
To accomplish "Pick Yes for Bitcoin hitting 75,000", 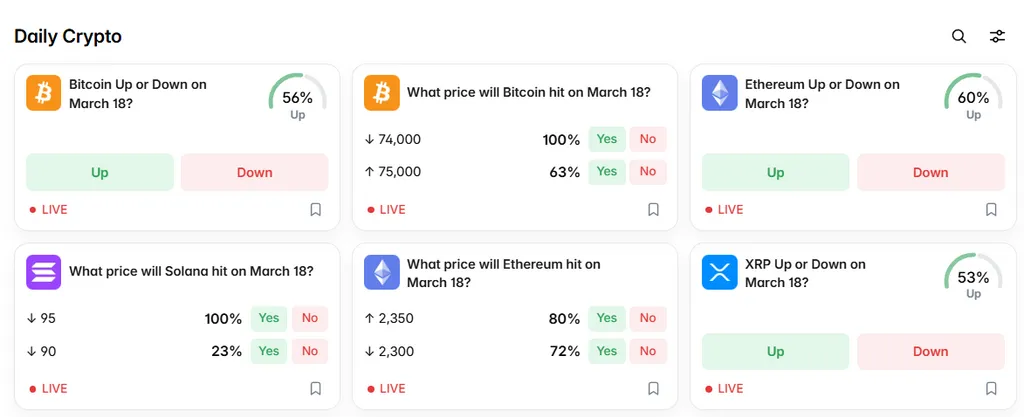I will [x=607, y=172].
